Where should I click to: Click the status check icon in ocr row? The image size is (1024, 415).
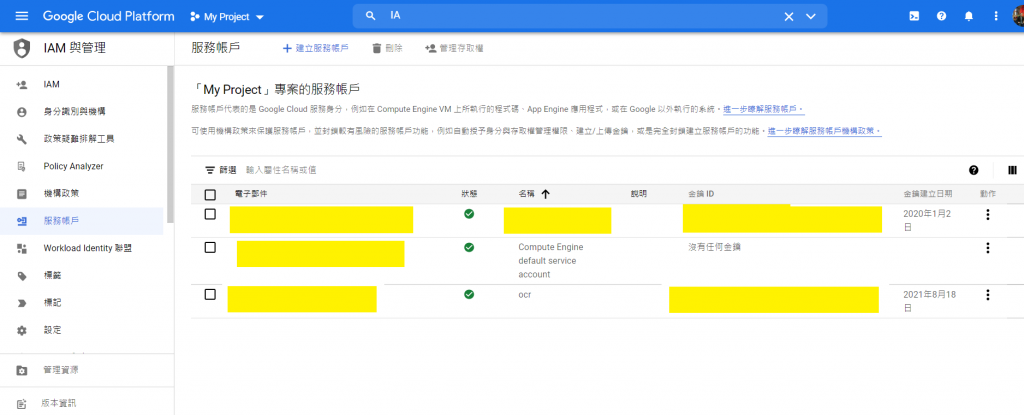[x=469, y=295]
